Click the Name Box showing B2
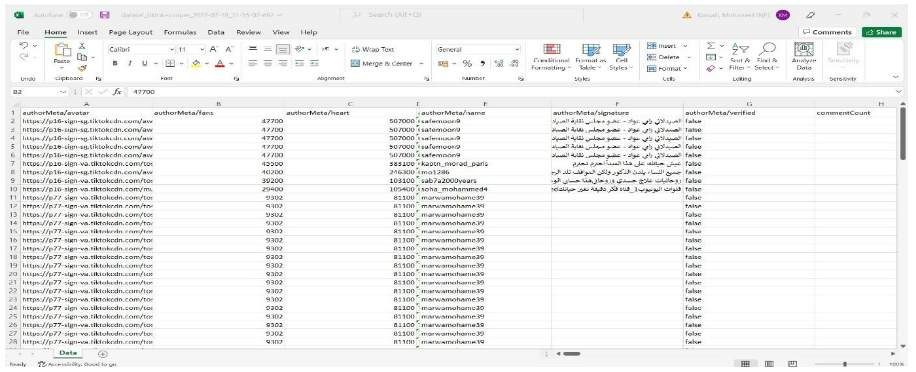This screenshot has width=916, height=372. click(x=40, y=92)
